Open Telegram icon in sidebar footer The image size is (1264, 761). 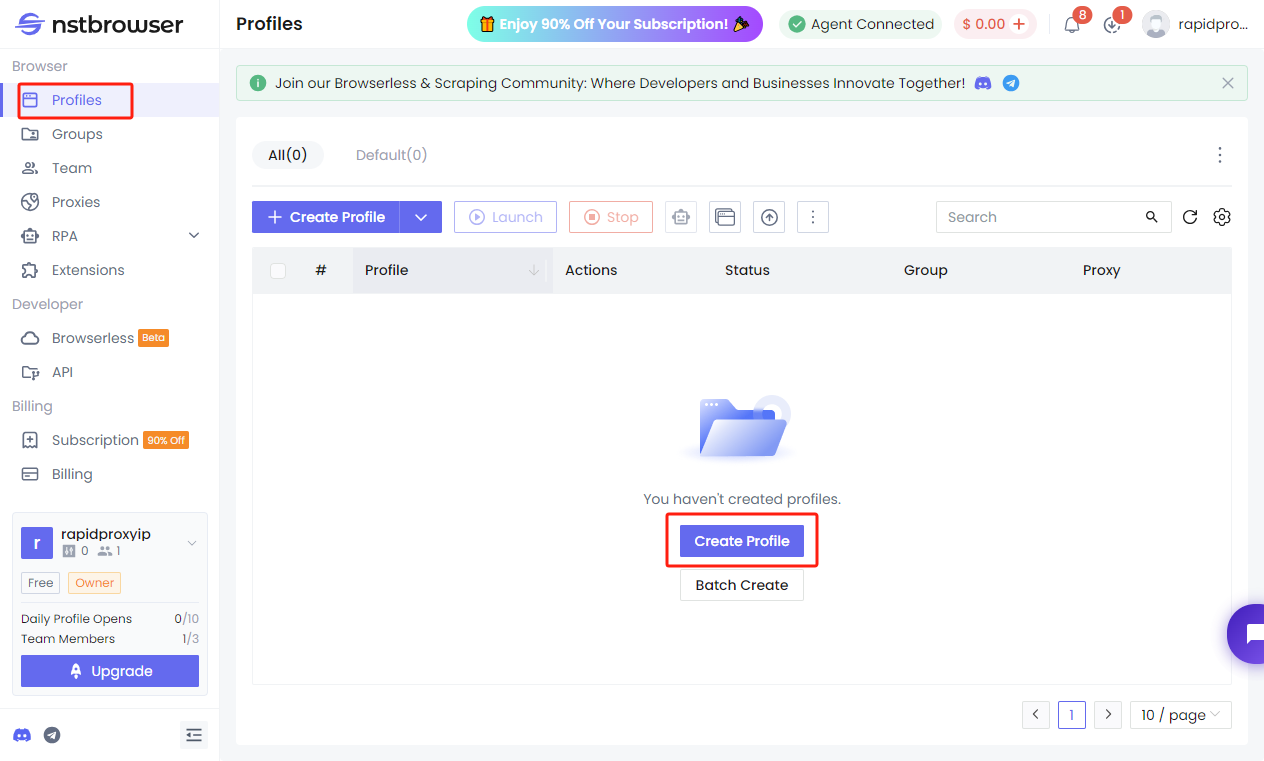52,735
